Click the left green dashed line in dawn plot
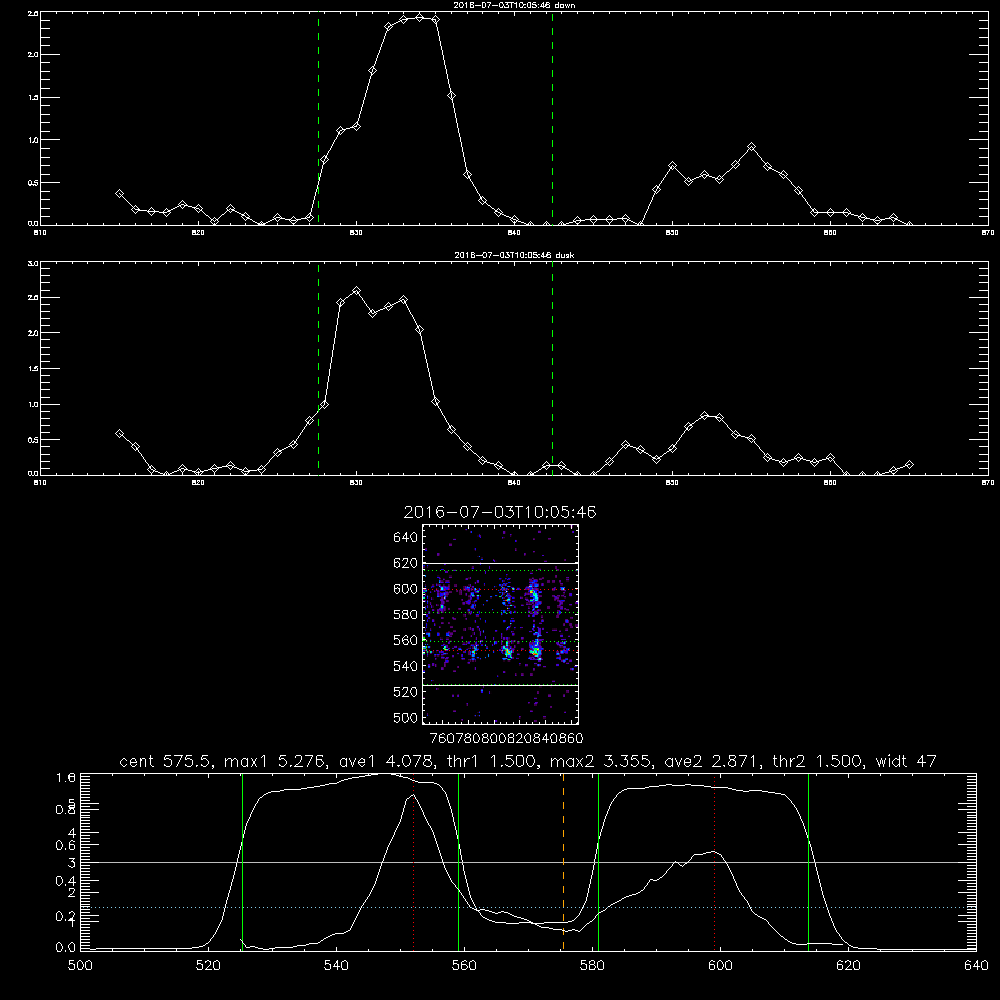The image size is (1000, 1000). (x=318, y=118)
